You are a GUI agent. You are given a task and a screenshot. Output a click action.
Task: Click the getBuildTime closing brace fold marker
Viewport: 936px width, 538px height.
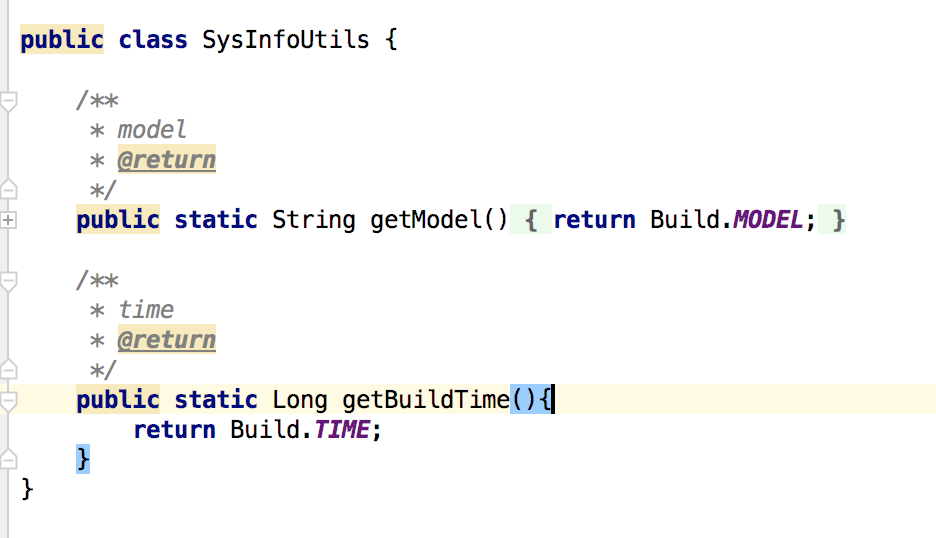[8, 459]
